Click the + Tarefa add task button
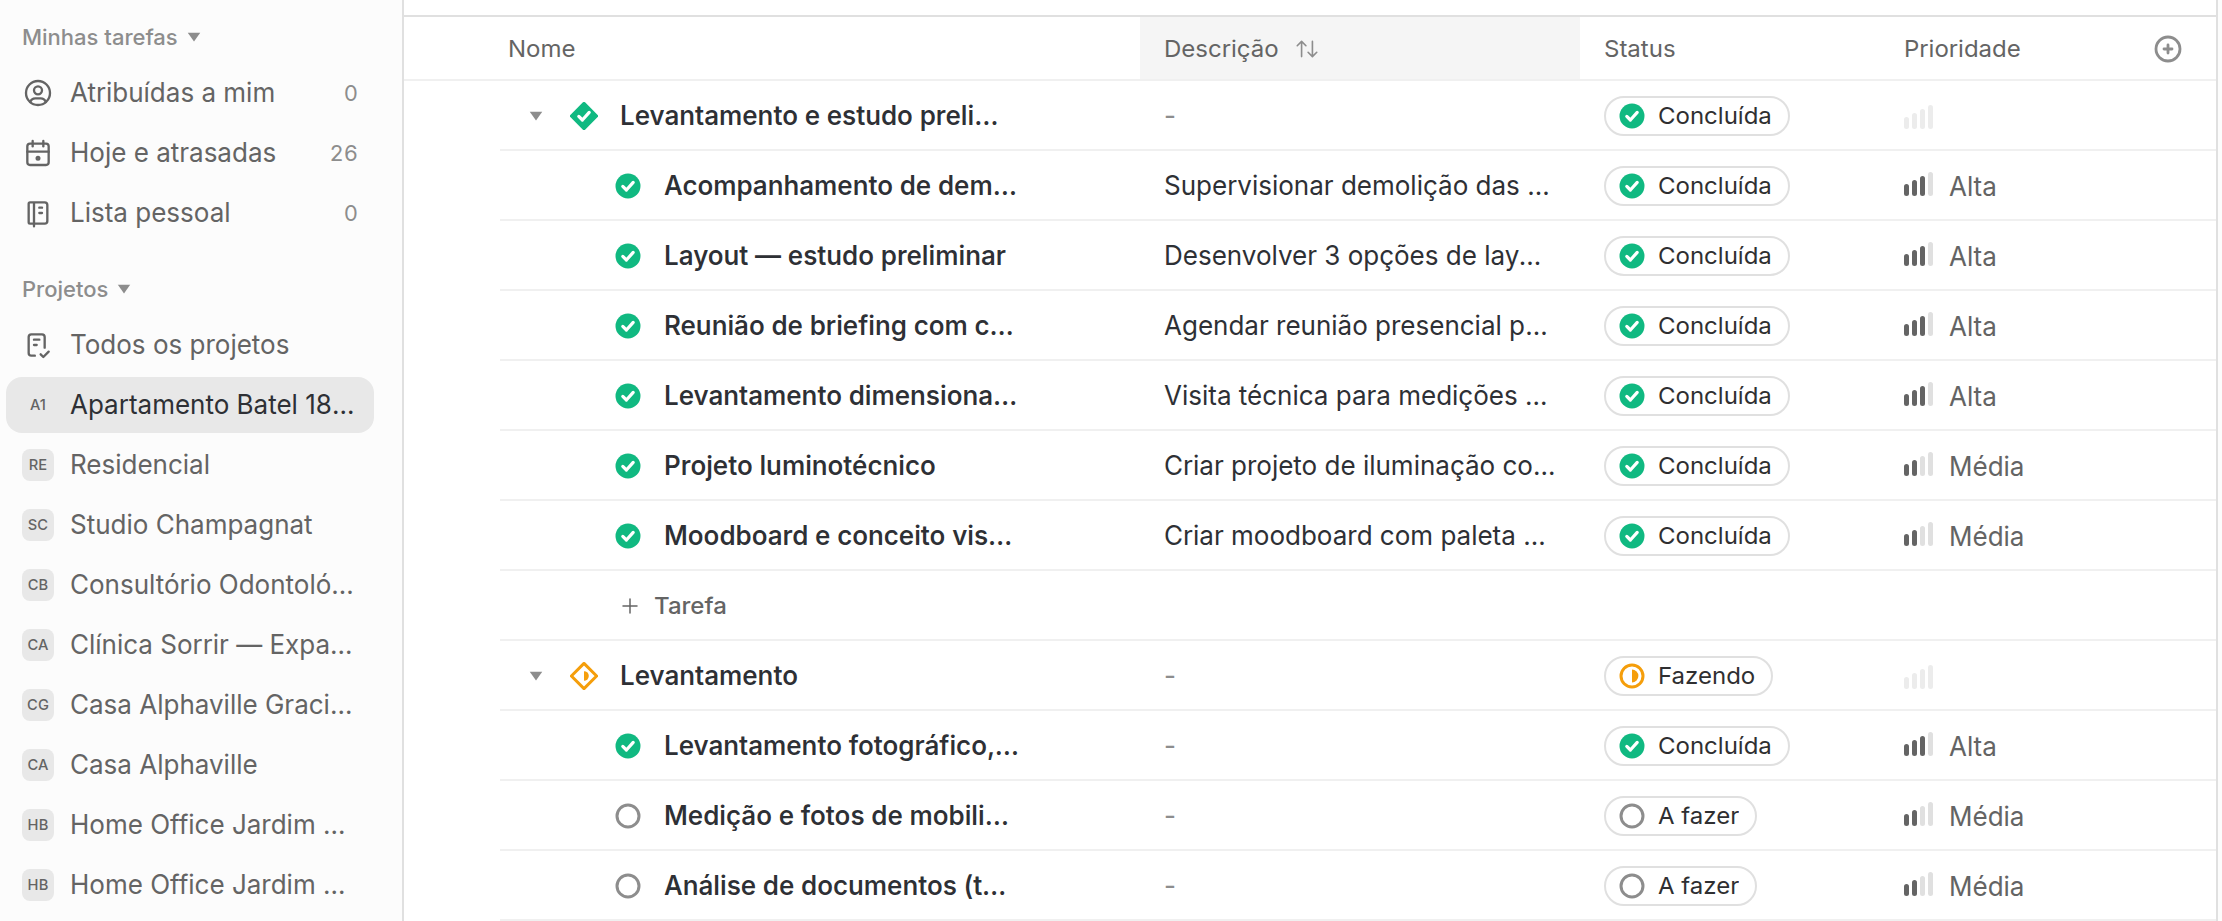The height and width of the screenshot is (921, 2222). pyautogui.click(x=674, y=606)
